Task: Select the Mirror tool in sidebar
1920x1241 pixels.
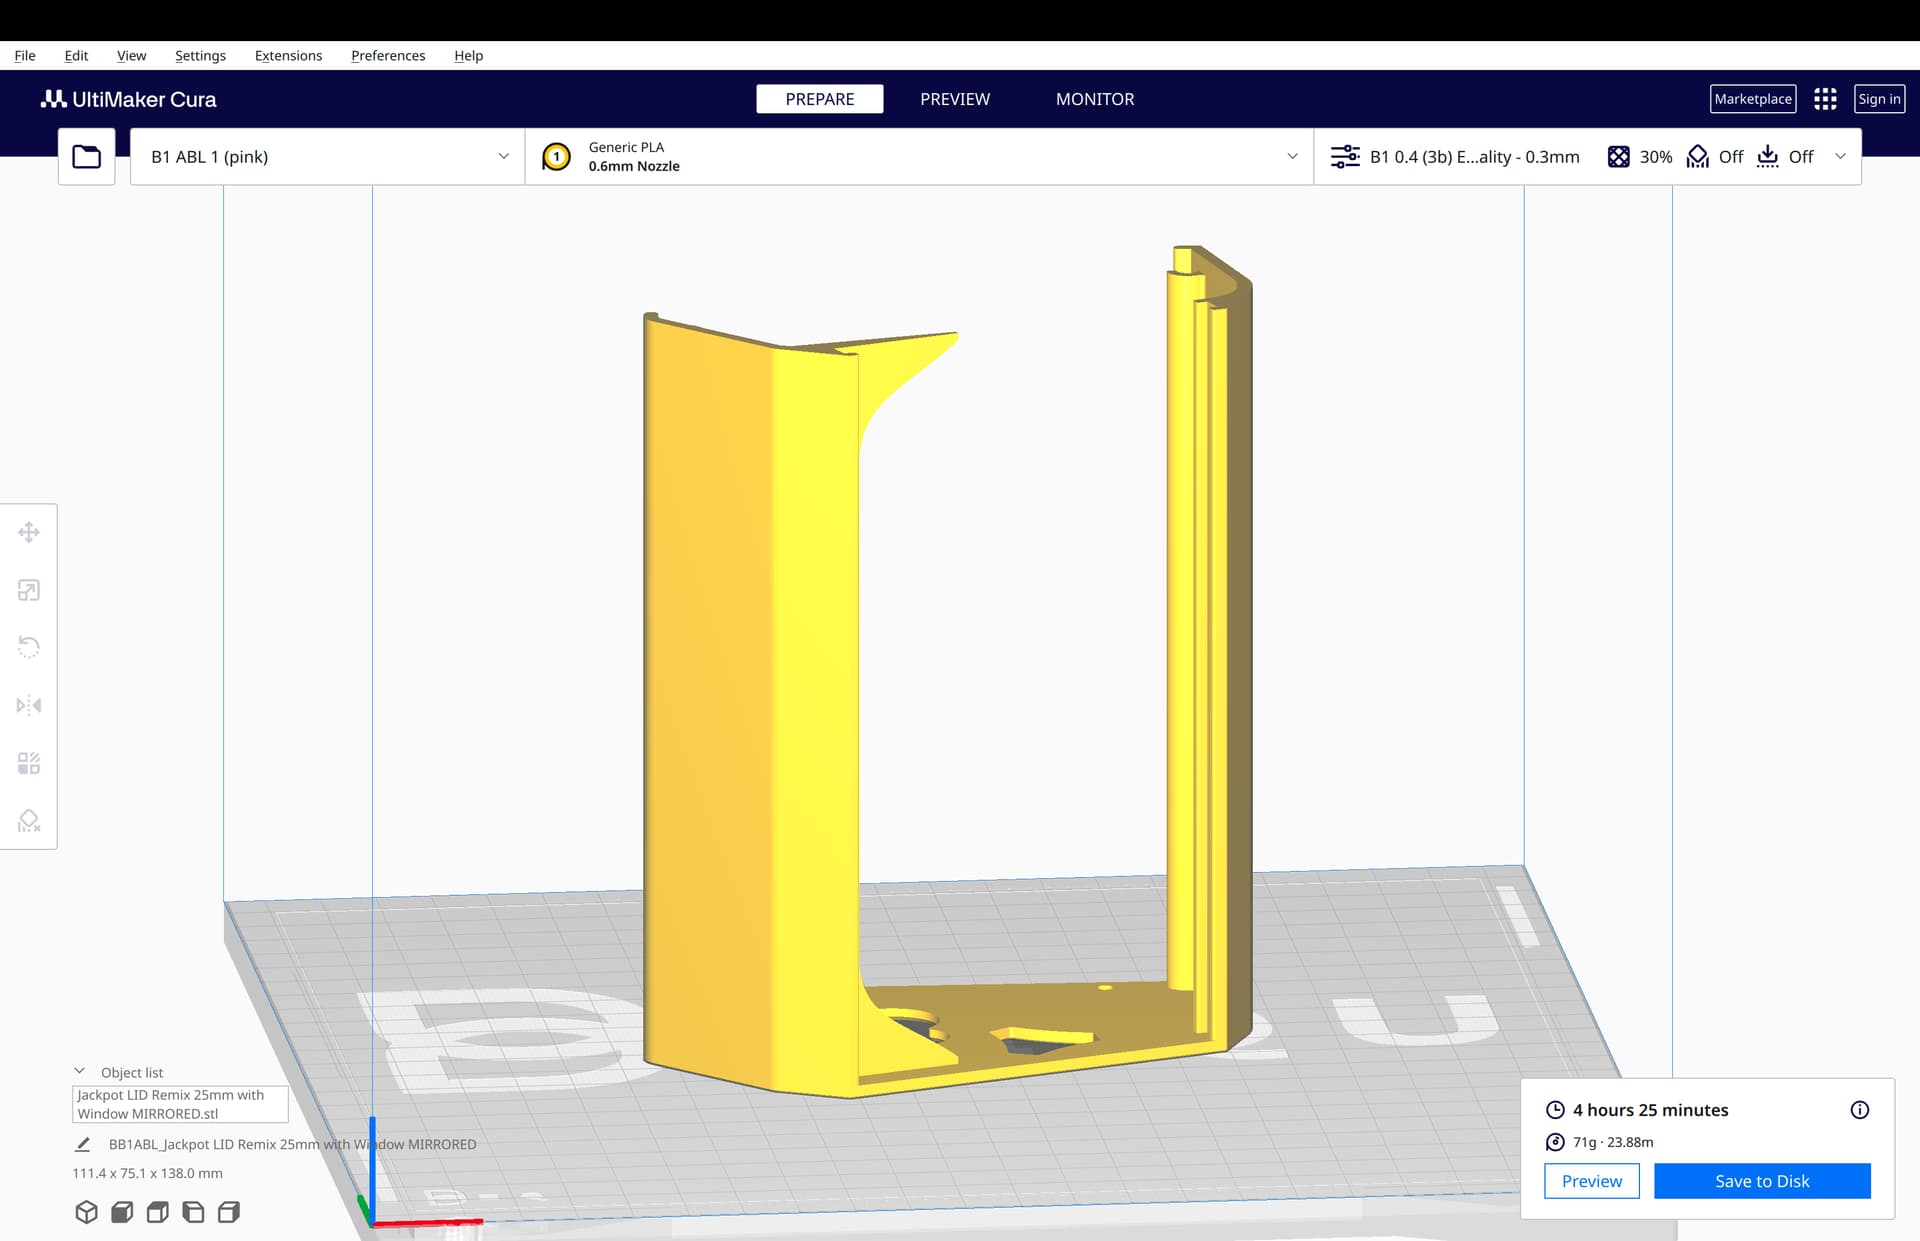Action: [x=29, y=705]
